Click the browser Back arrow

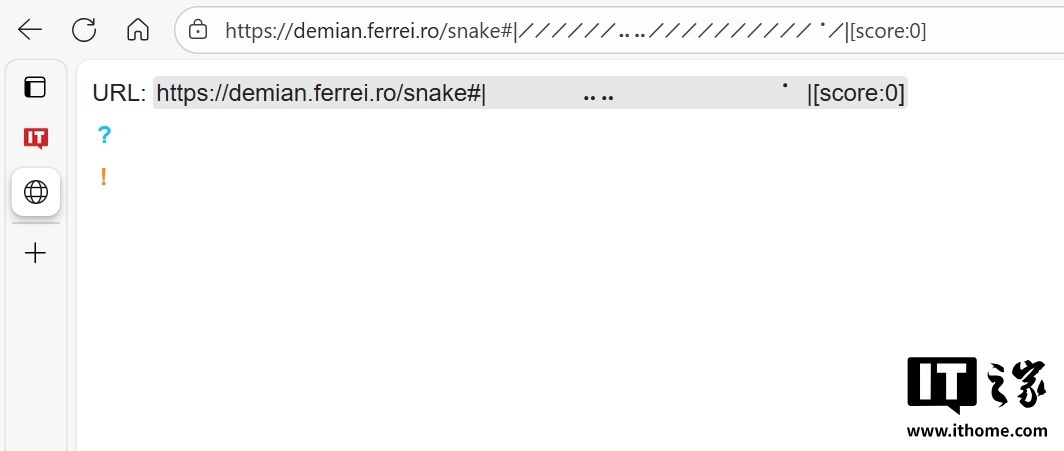tap(30, 30)
